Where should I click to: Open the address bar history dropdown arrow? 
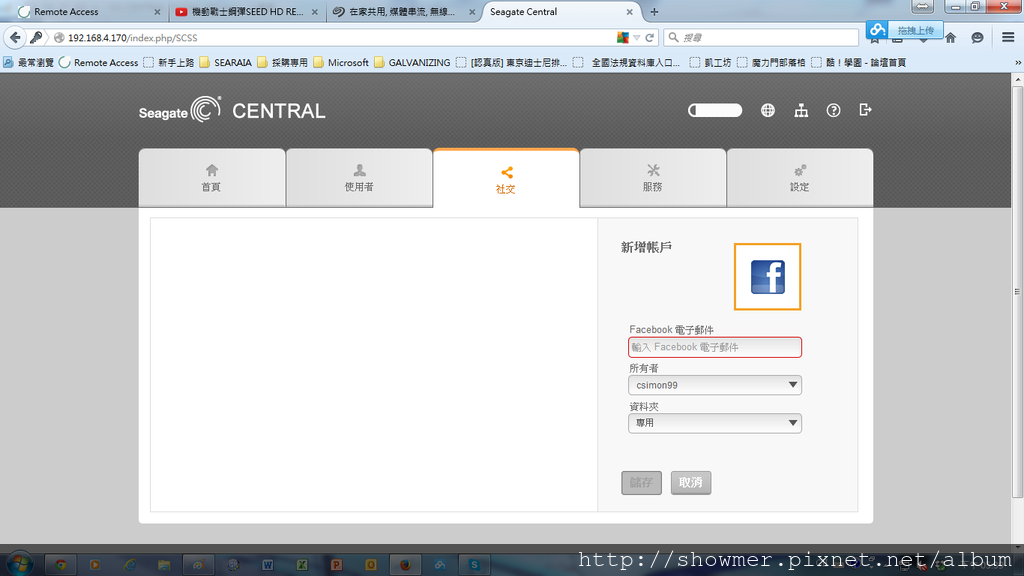coord(637,38)
